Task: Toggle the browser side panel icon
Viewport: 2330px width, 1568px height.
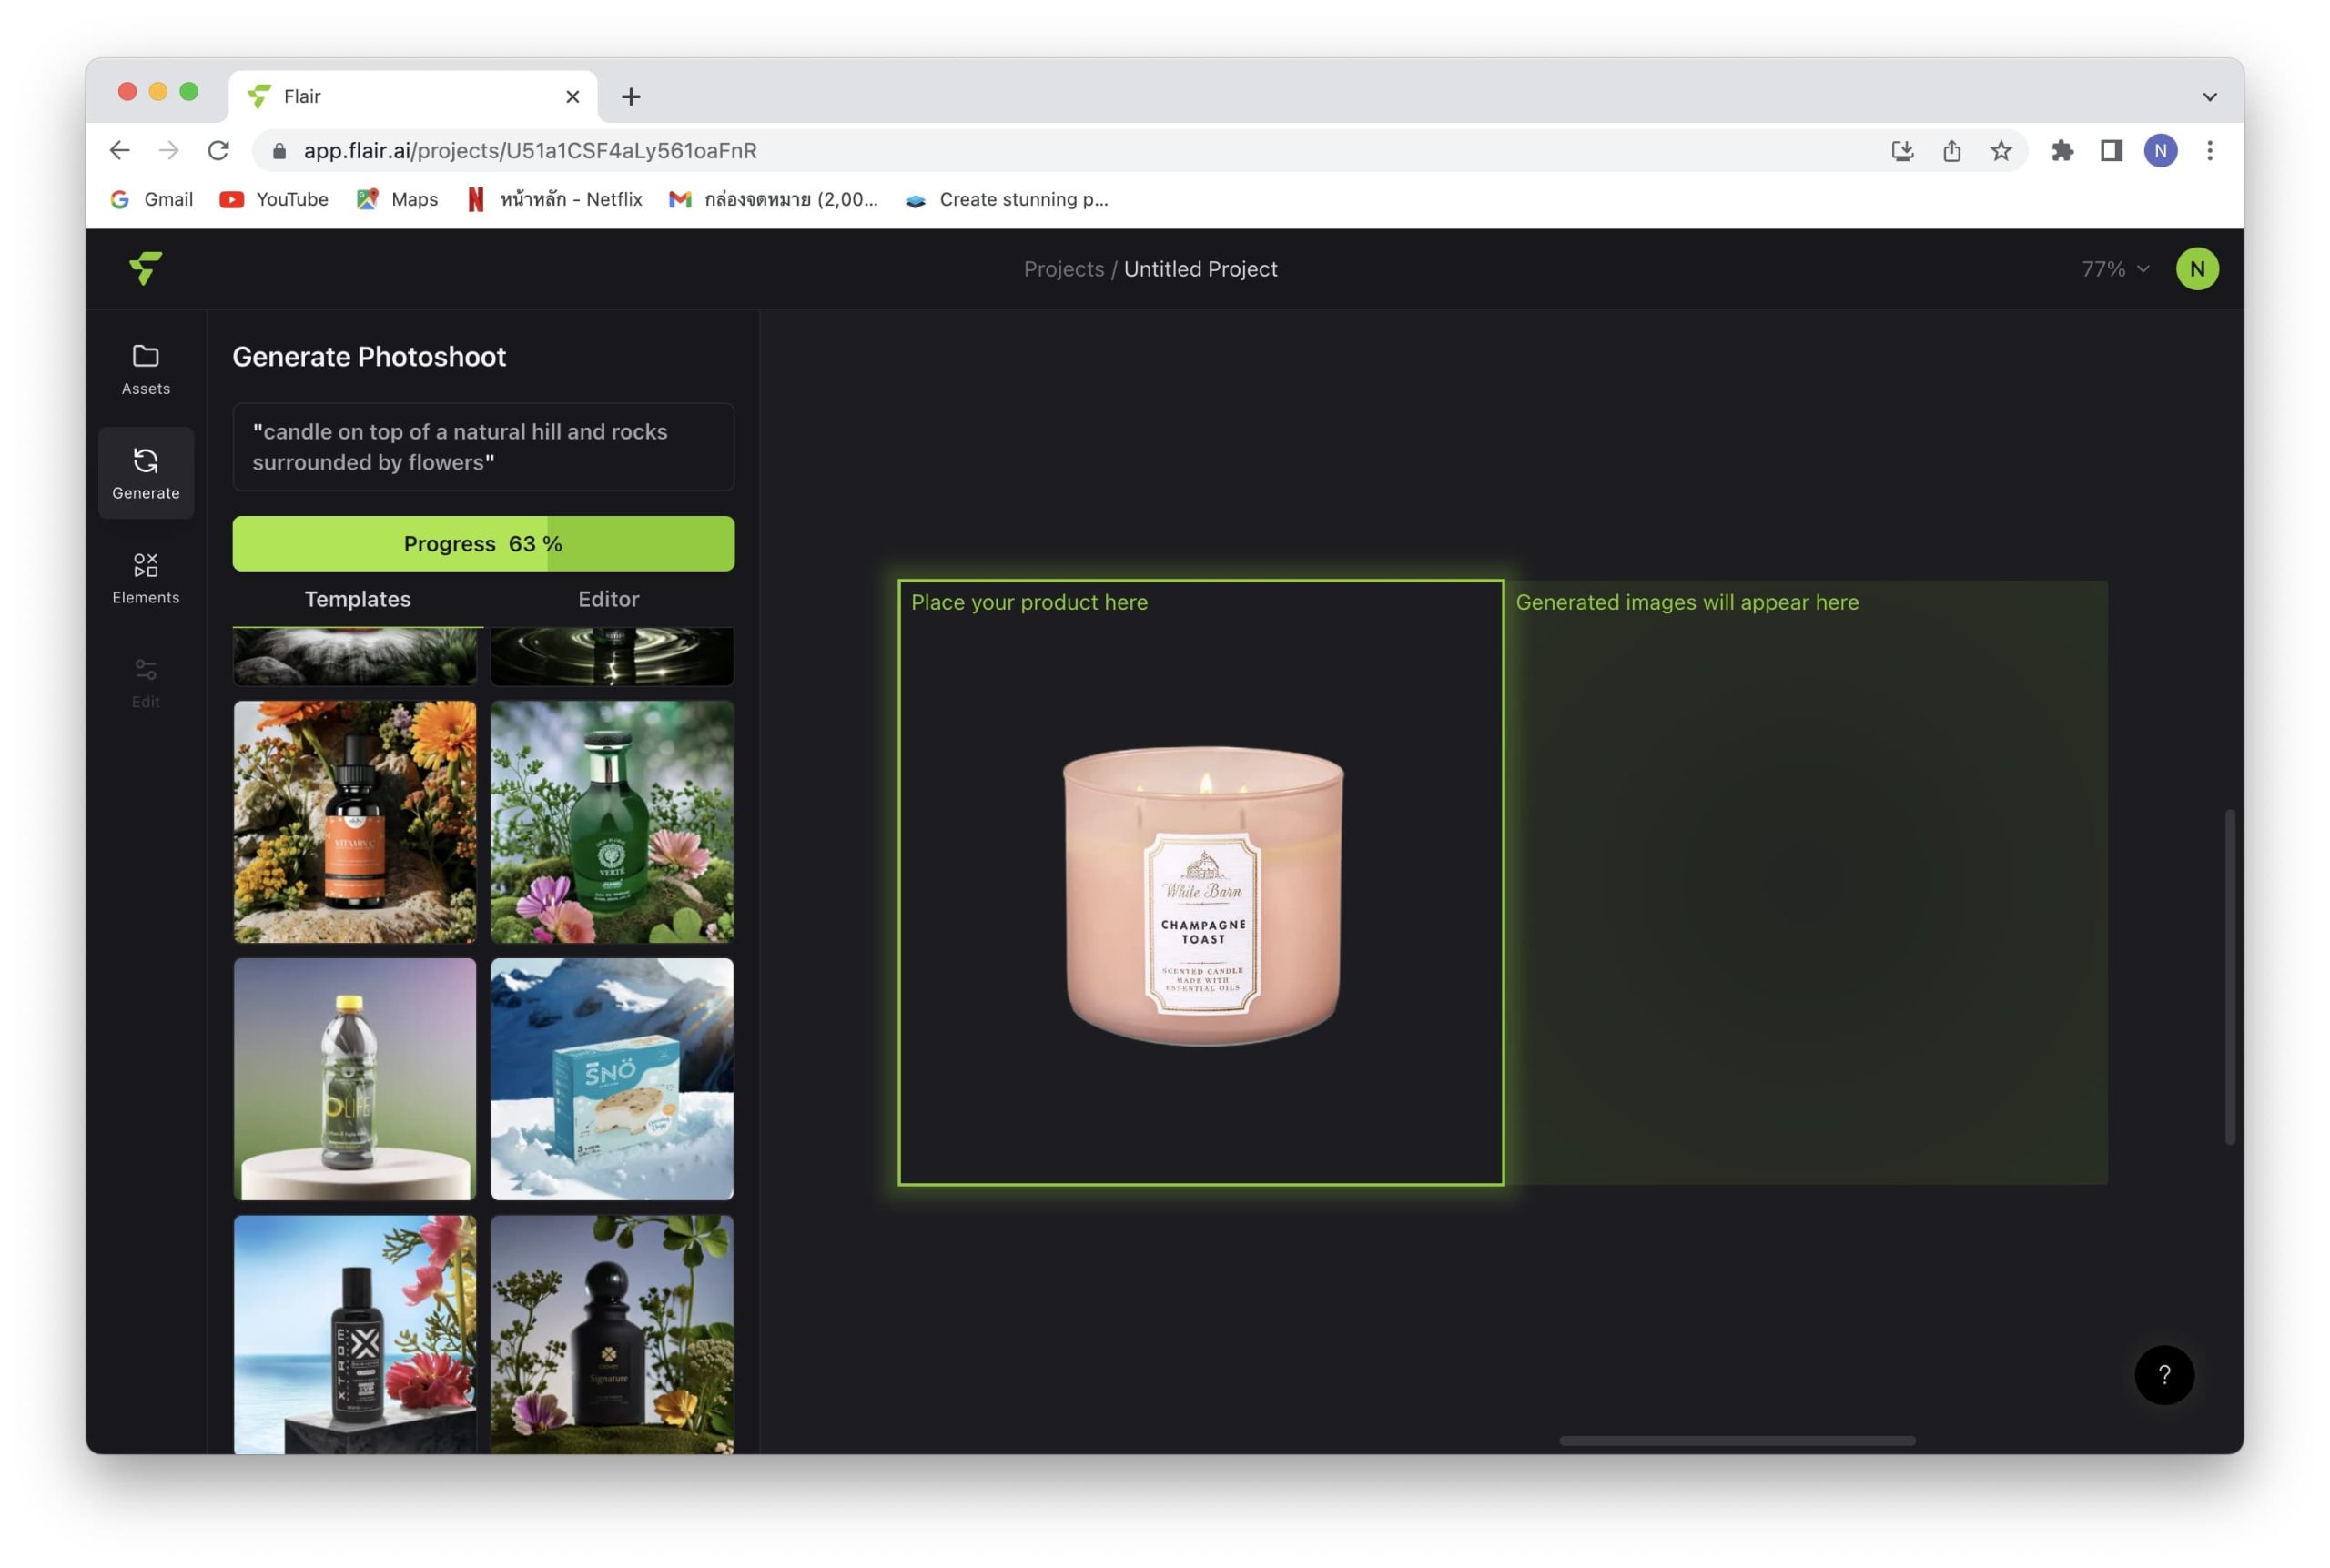Action: pos(2110,151)
